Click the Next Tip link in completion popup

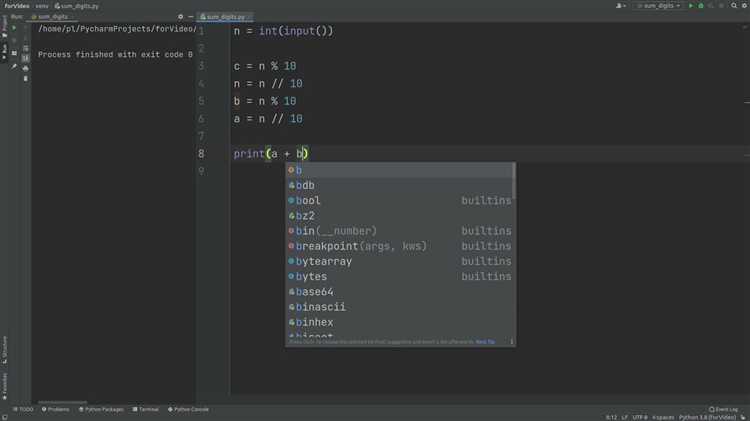click(485, 342)
